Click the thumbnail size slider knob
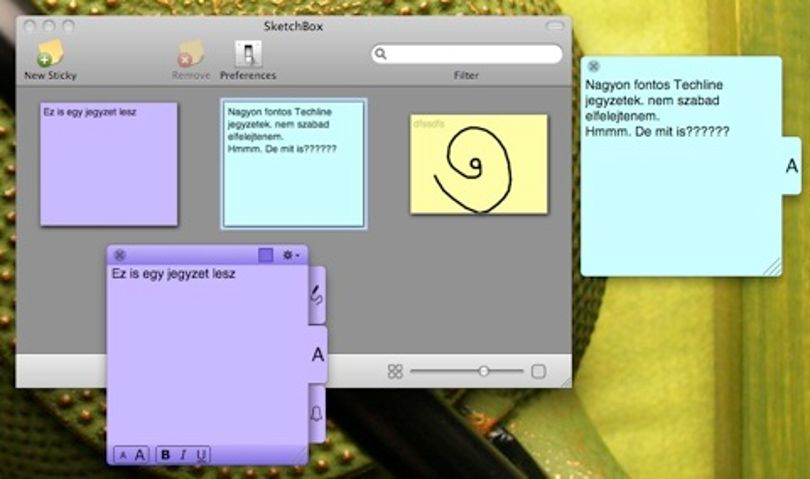This screenshot has width=810, height=479. (484, 371)
